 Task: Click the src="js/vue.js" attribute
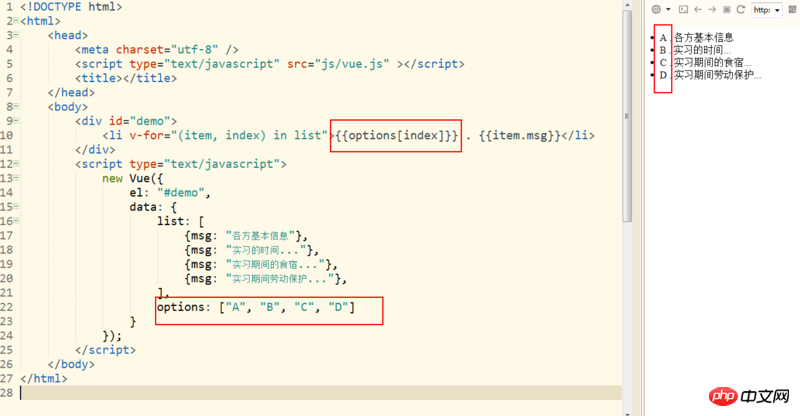coord(338,64)
